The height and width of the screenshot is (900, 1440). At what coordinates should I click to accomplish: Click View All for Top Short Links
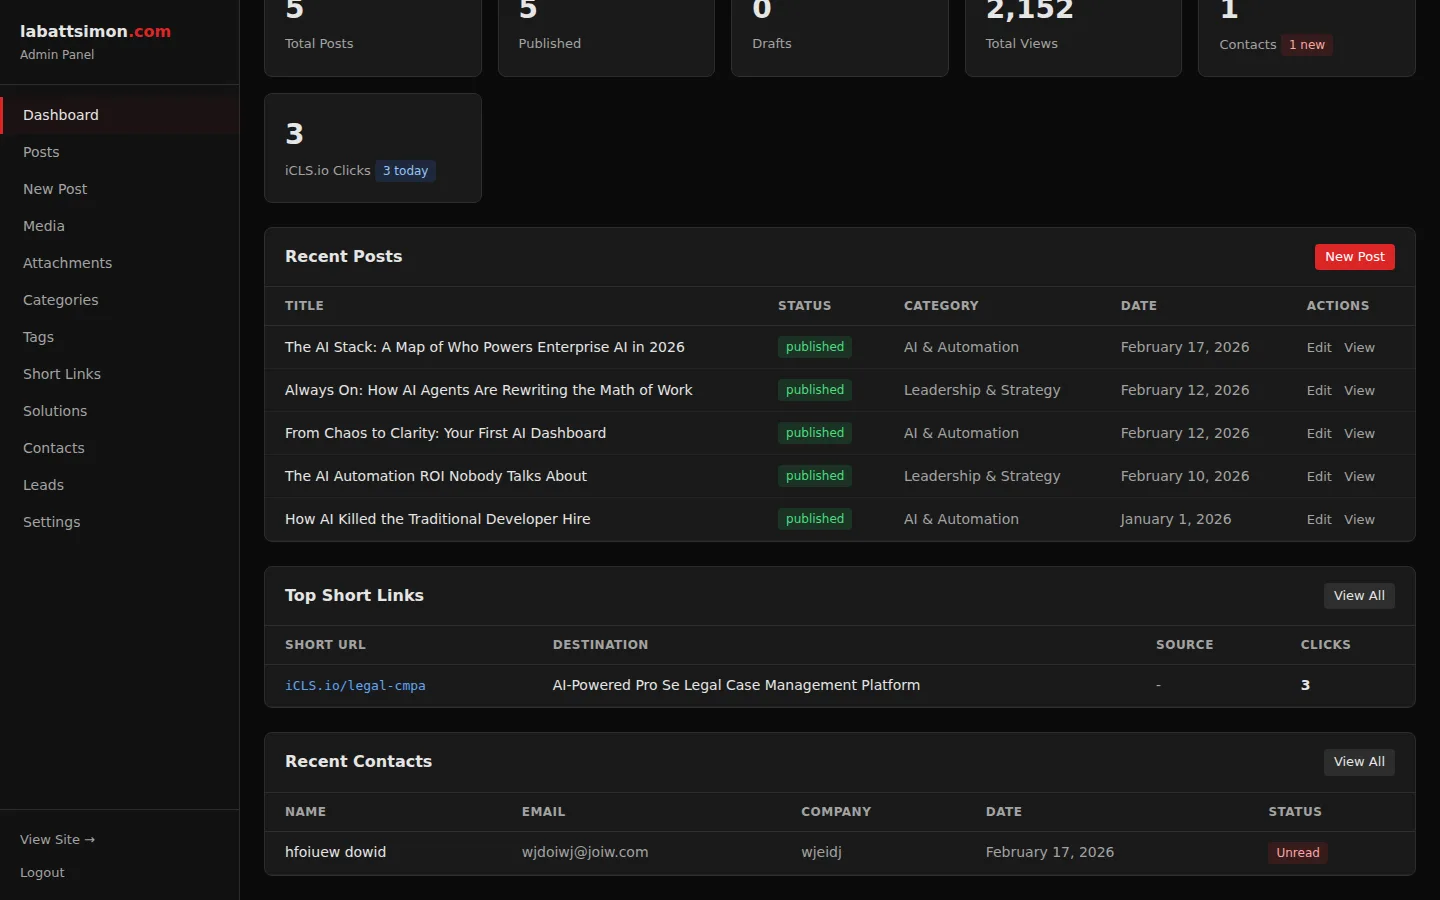tap(1359, 595)
